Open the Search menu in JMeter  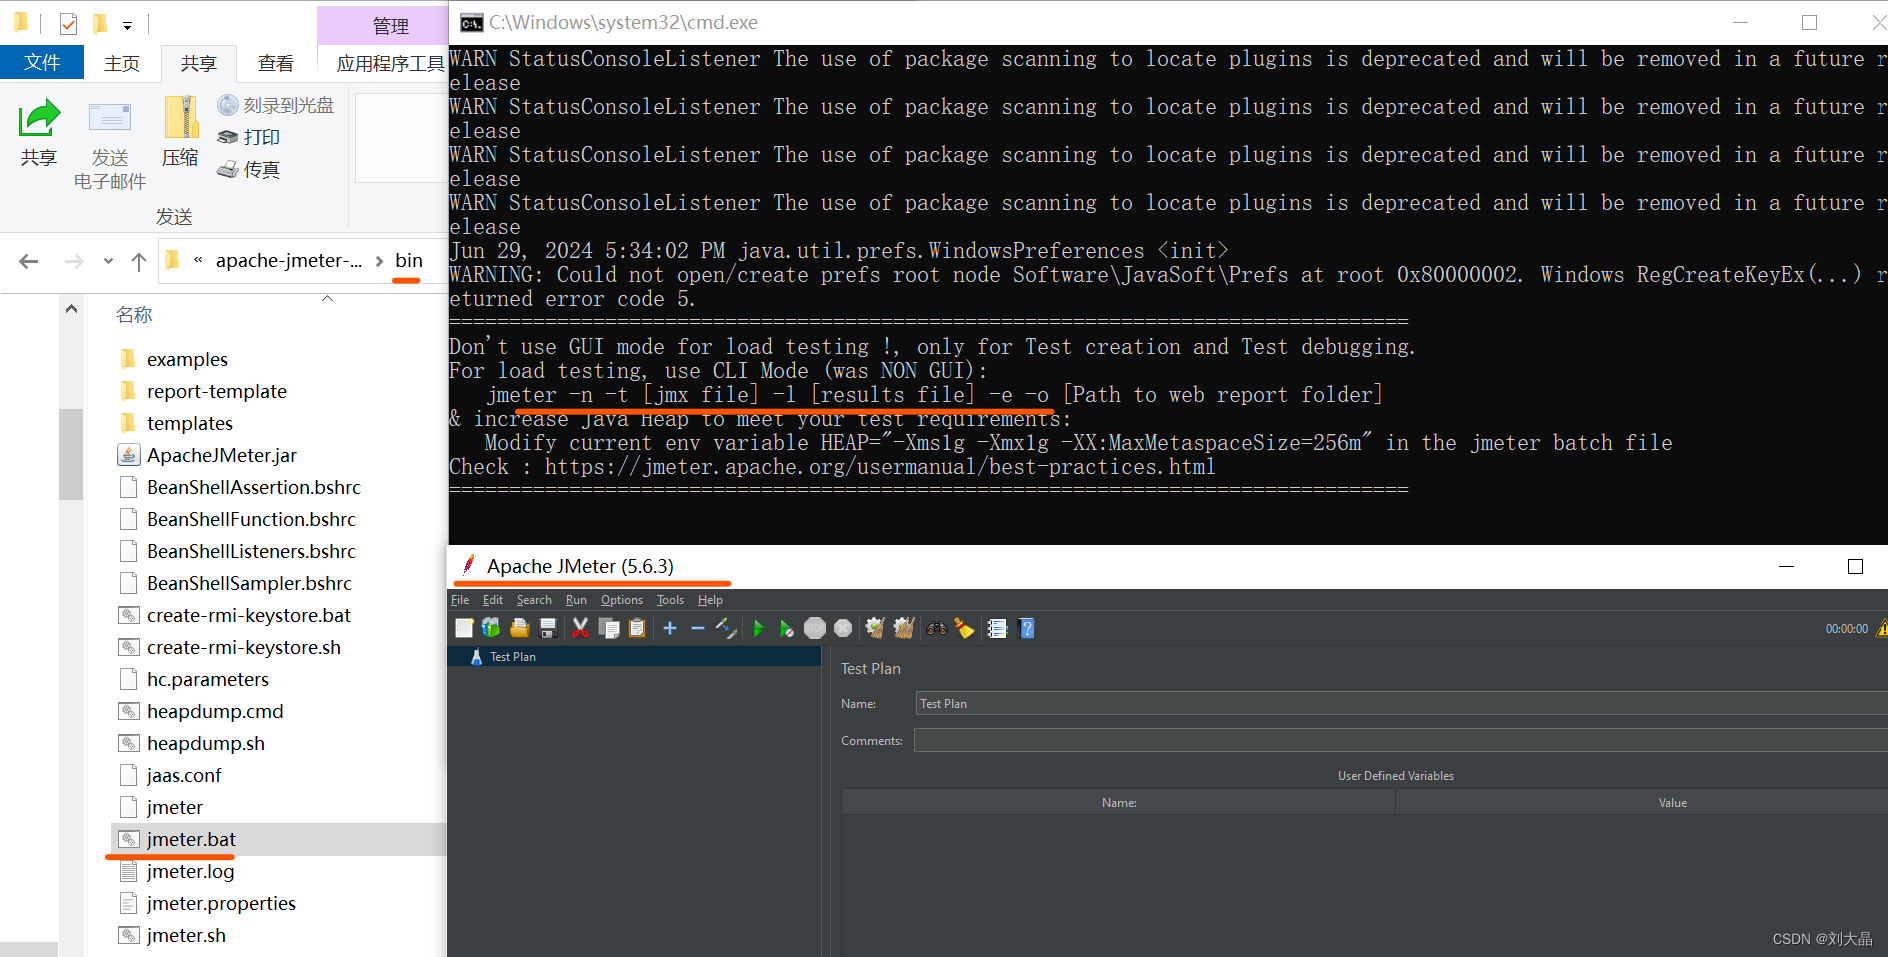(534, 600)
